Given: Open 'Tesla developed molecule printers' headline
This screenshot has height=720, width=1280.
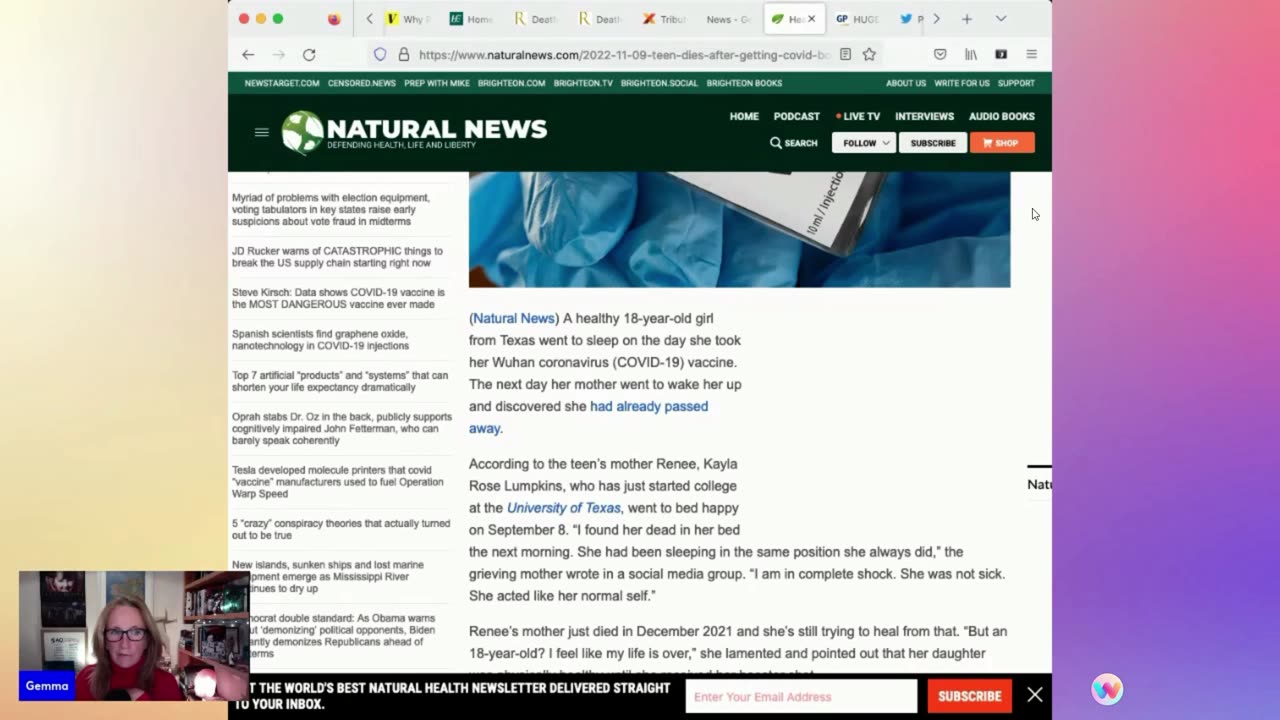Looking at the screenshot, I should pyautogui.click(x=337, y=482).
